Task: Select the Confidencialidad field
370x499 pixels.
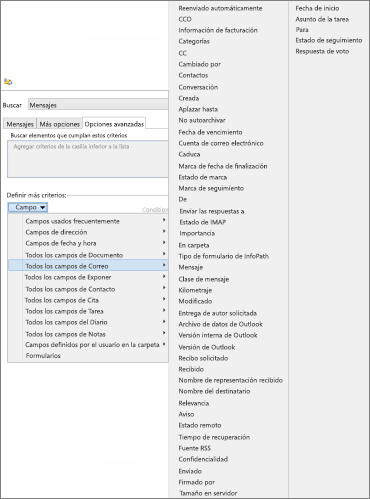Action: point(203,459)
